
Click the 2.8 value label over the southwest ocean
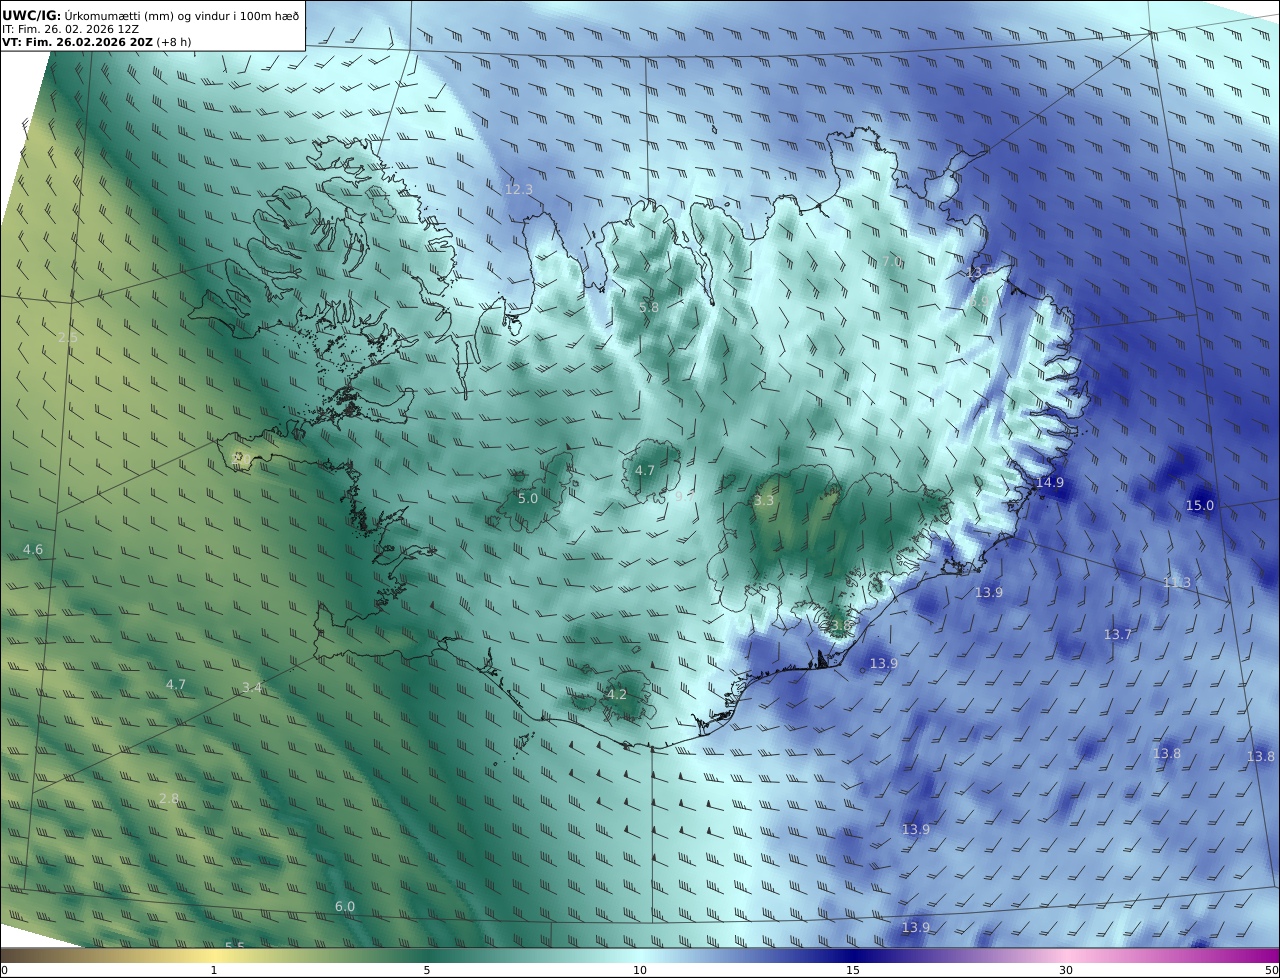[169, 797]
